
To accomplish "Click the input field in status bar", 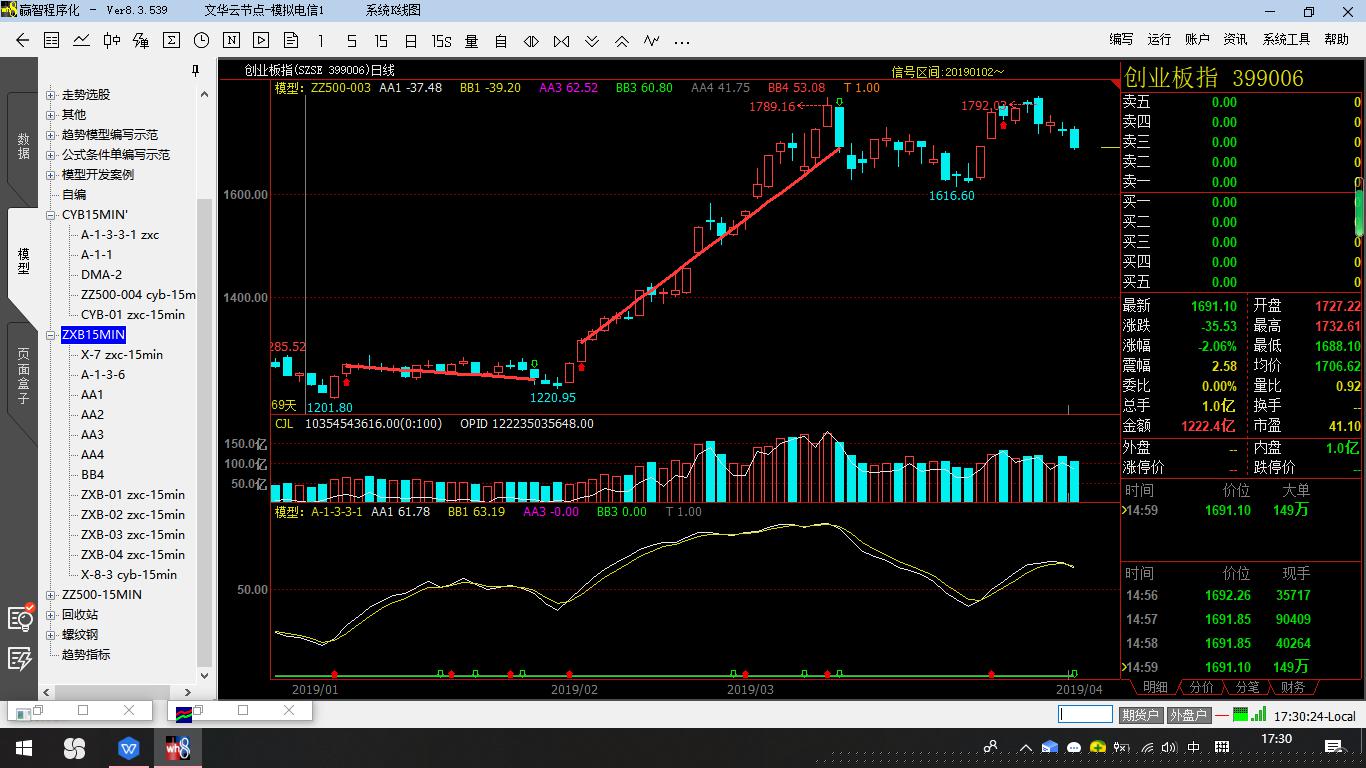I will tap(1085, 714).
